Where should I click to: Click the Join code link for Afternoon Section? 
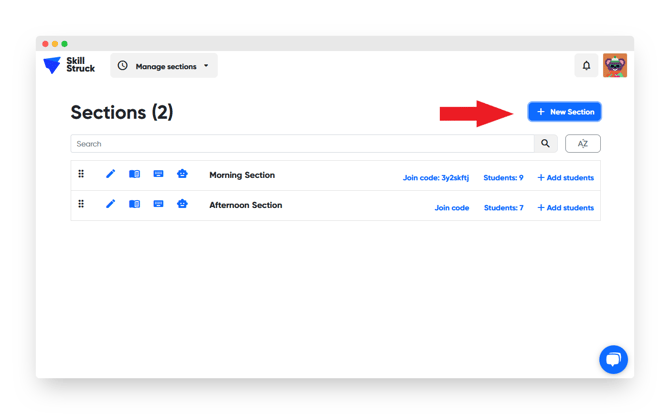(451, 208)
